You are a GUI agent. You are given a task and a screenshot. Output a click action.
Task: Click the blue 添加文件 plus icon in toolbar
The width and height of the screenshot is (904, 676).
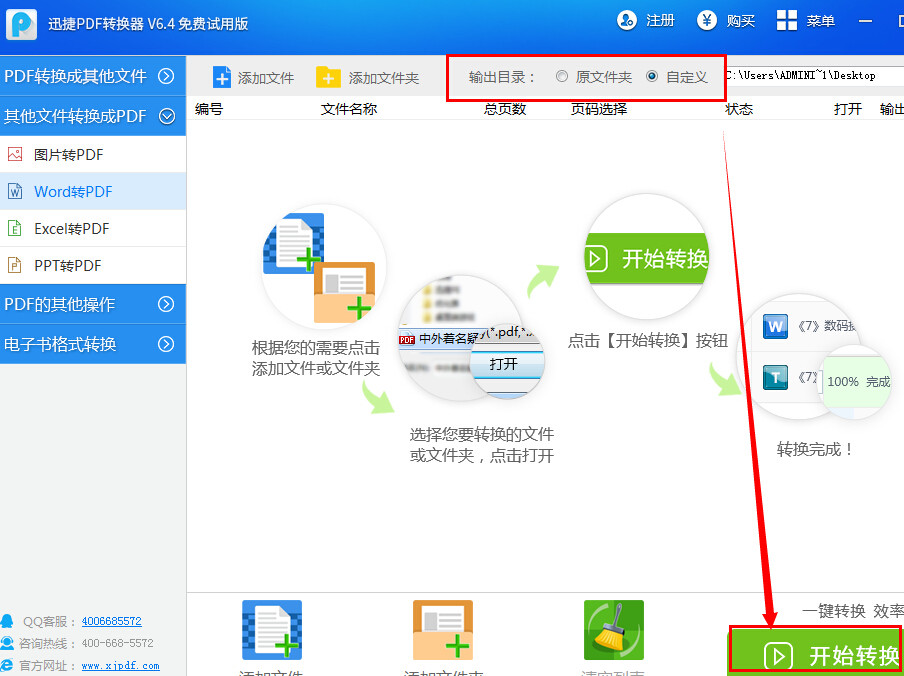point(222,77)
